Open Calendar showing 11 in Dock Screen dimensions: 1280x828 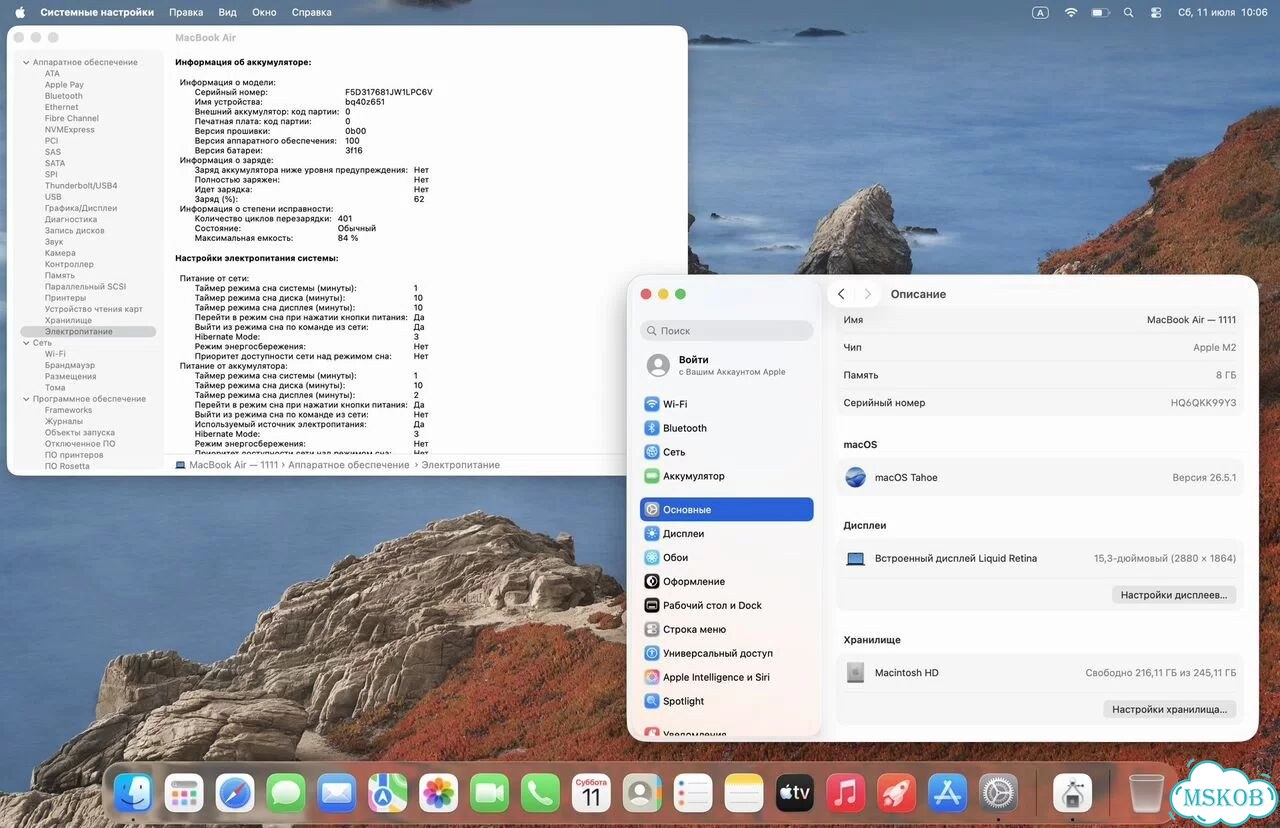pos(591,794)
